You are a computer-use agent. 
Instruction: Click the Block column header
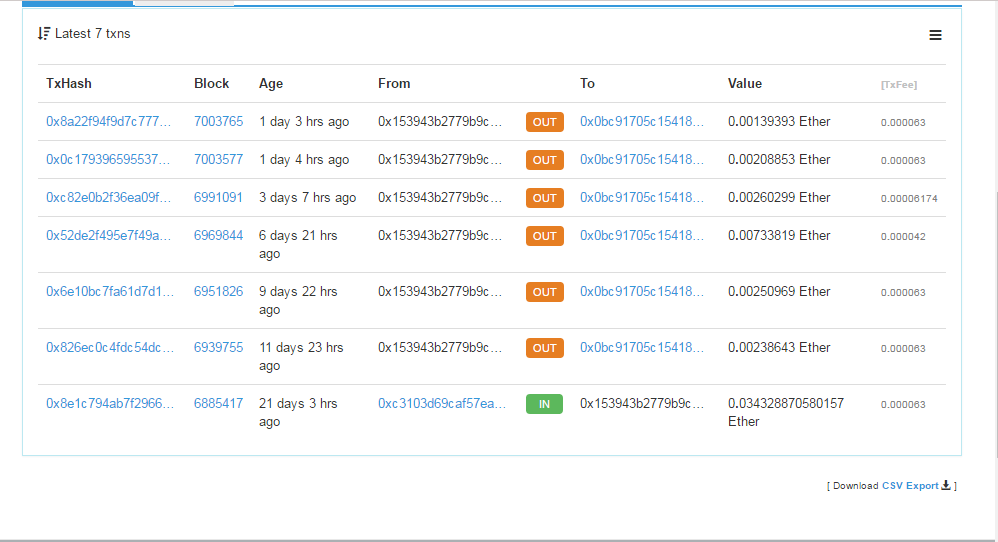click(x=211, y=83)
